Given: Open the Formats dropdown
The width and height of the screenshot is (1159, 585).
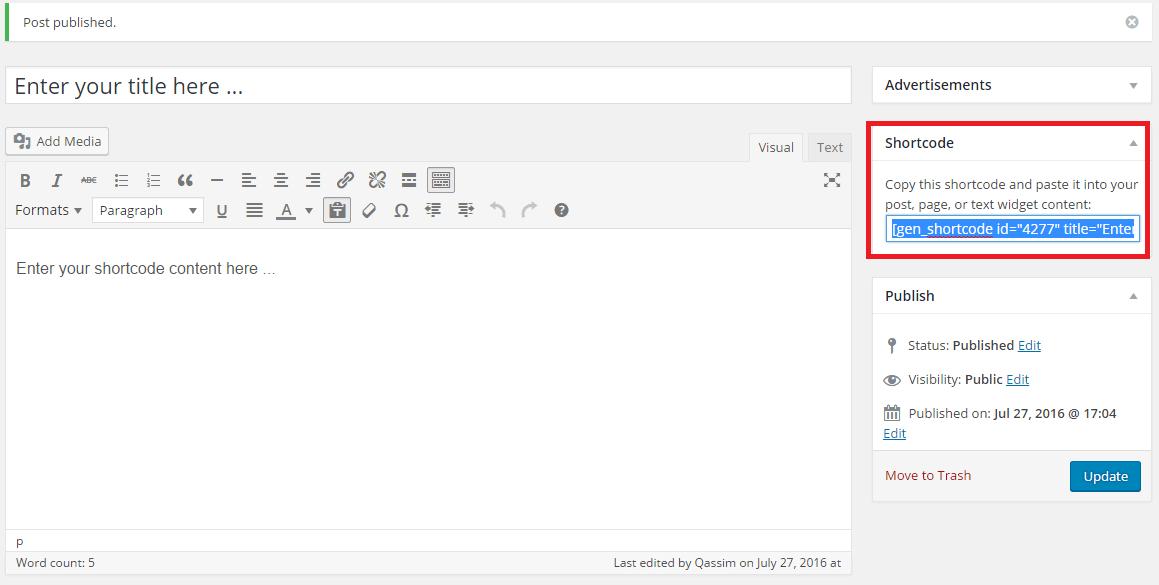Looking at the screenshot, I should coord(48,211).
